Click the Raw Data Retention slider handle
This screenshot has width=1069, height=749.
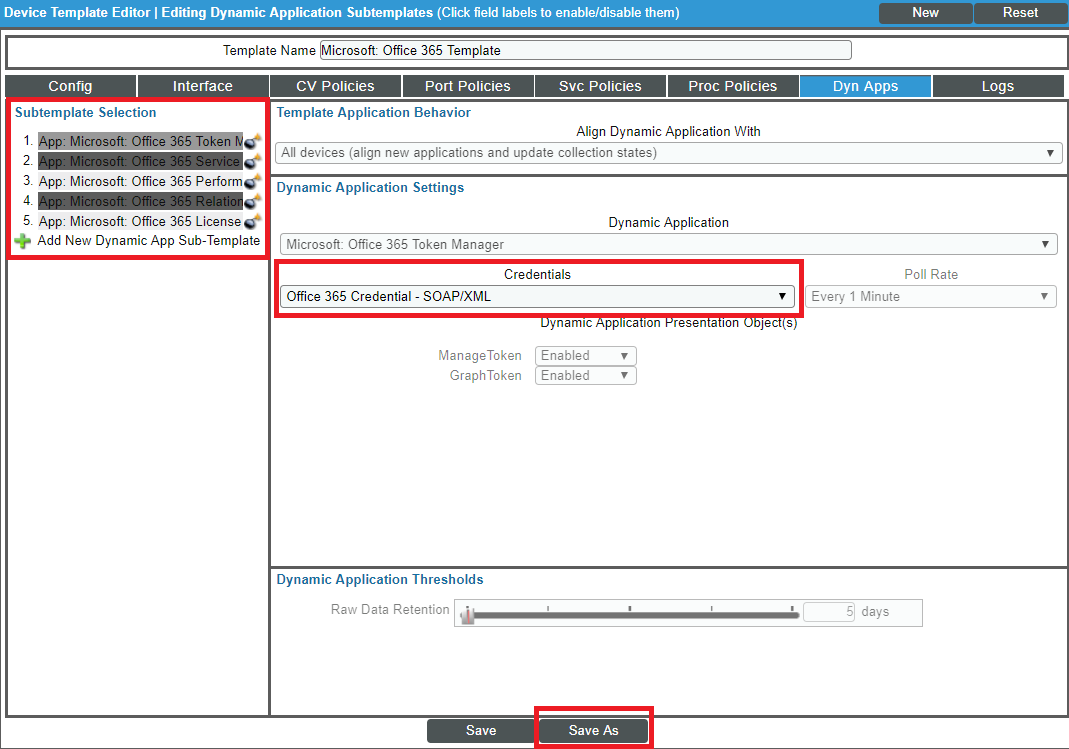467,615
